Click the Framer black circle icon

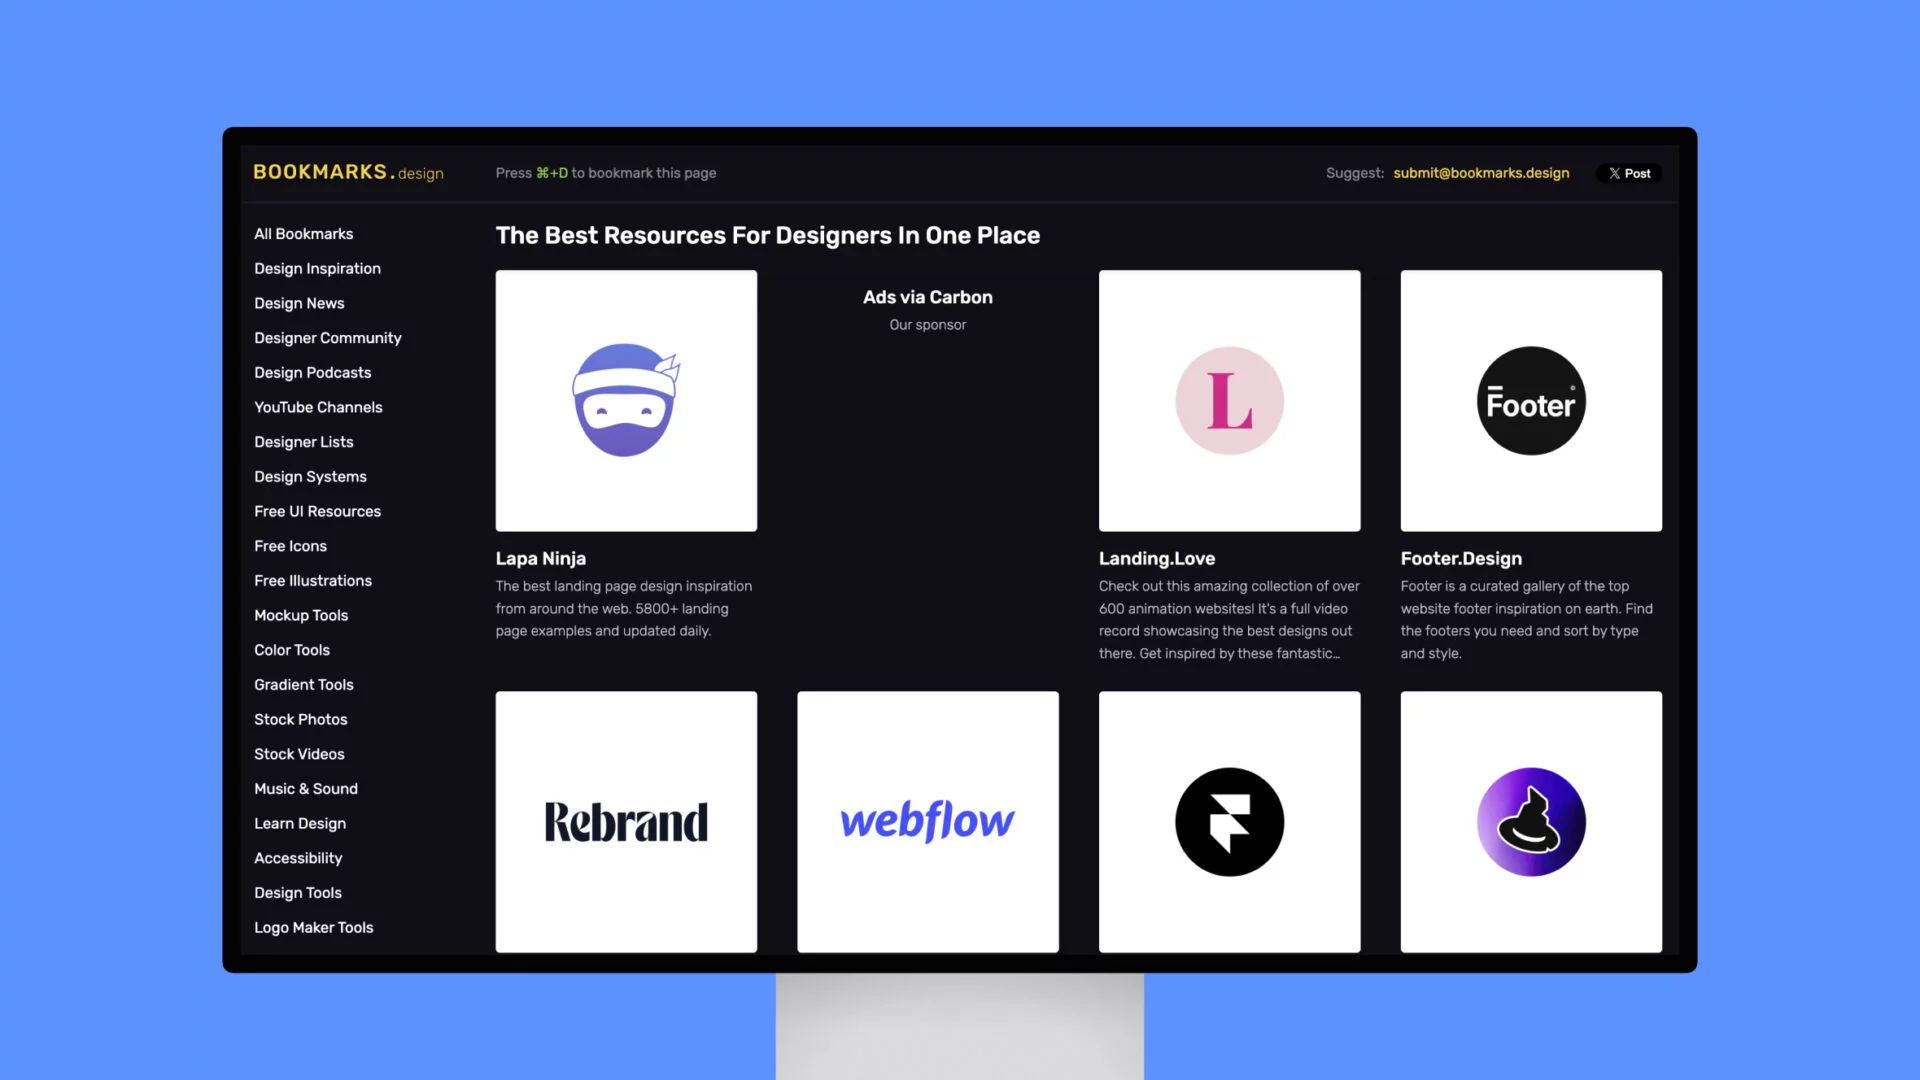(x=1229, y=822)
